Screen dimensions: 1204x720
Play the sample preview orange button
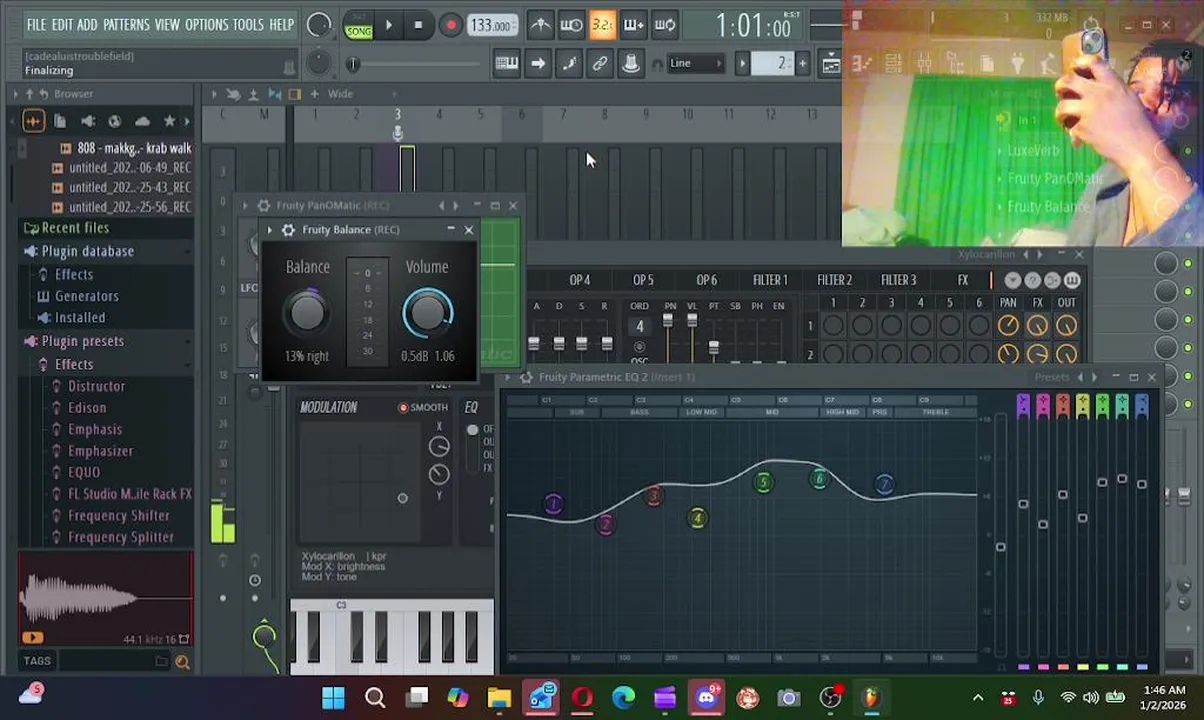click(x=32, y=638)
